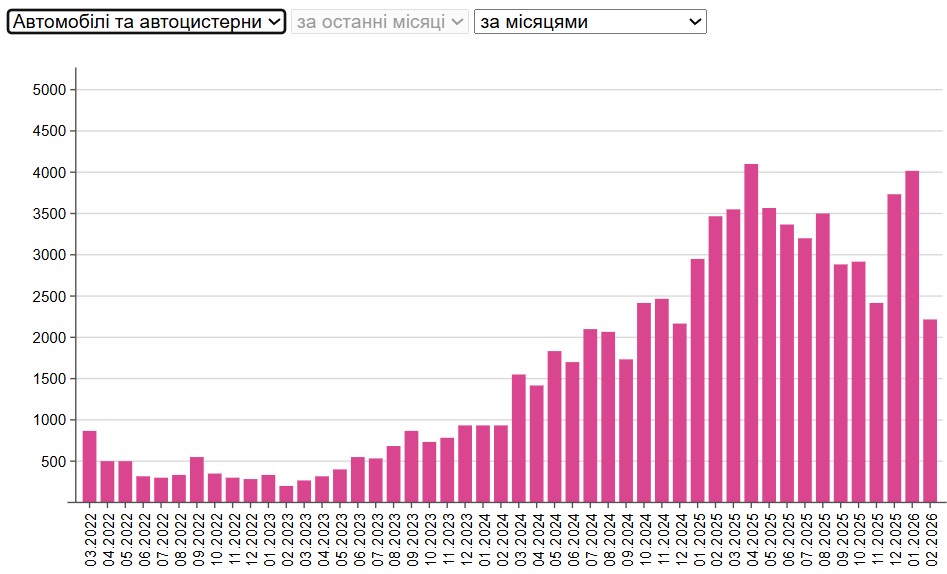Select the 10.2024 bar

point(644,402)
